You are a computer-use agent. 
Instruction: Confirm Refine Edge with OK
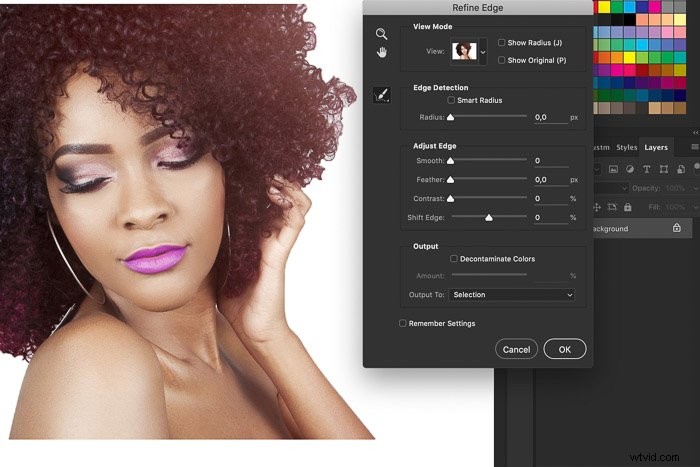pos(565,349)
